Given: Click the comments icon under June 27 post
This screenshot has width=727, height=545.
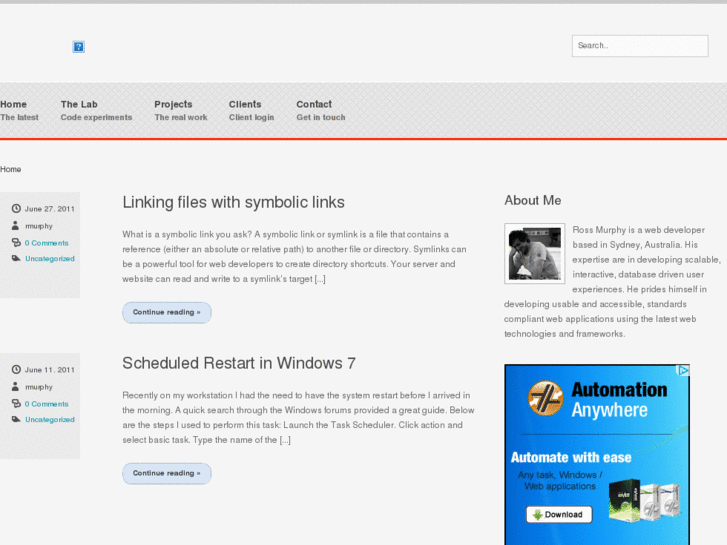Looking at the screenshot, I should [x=16, y=243].
